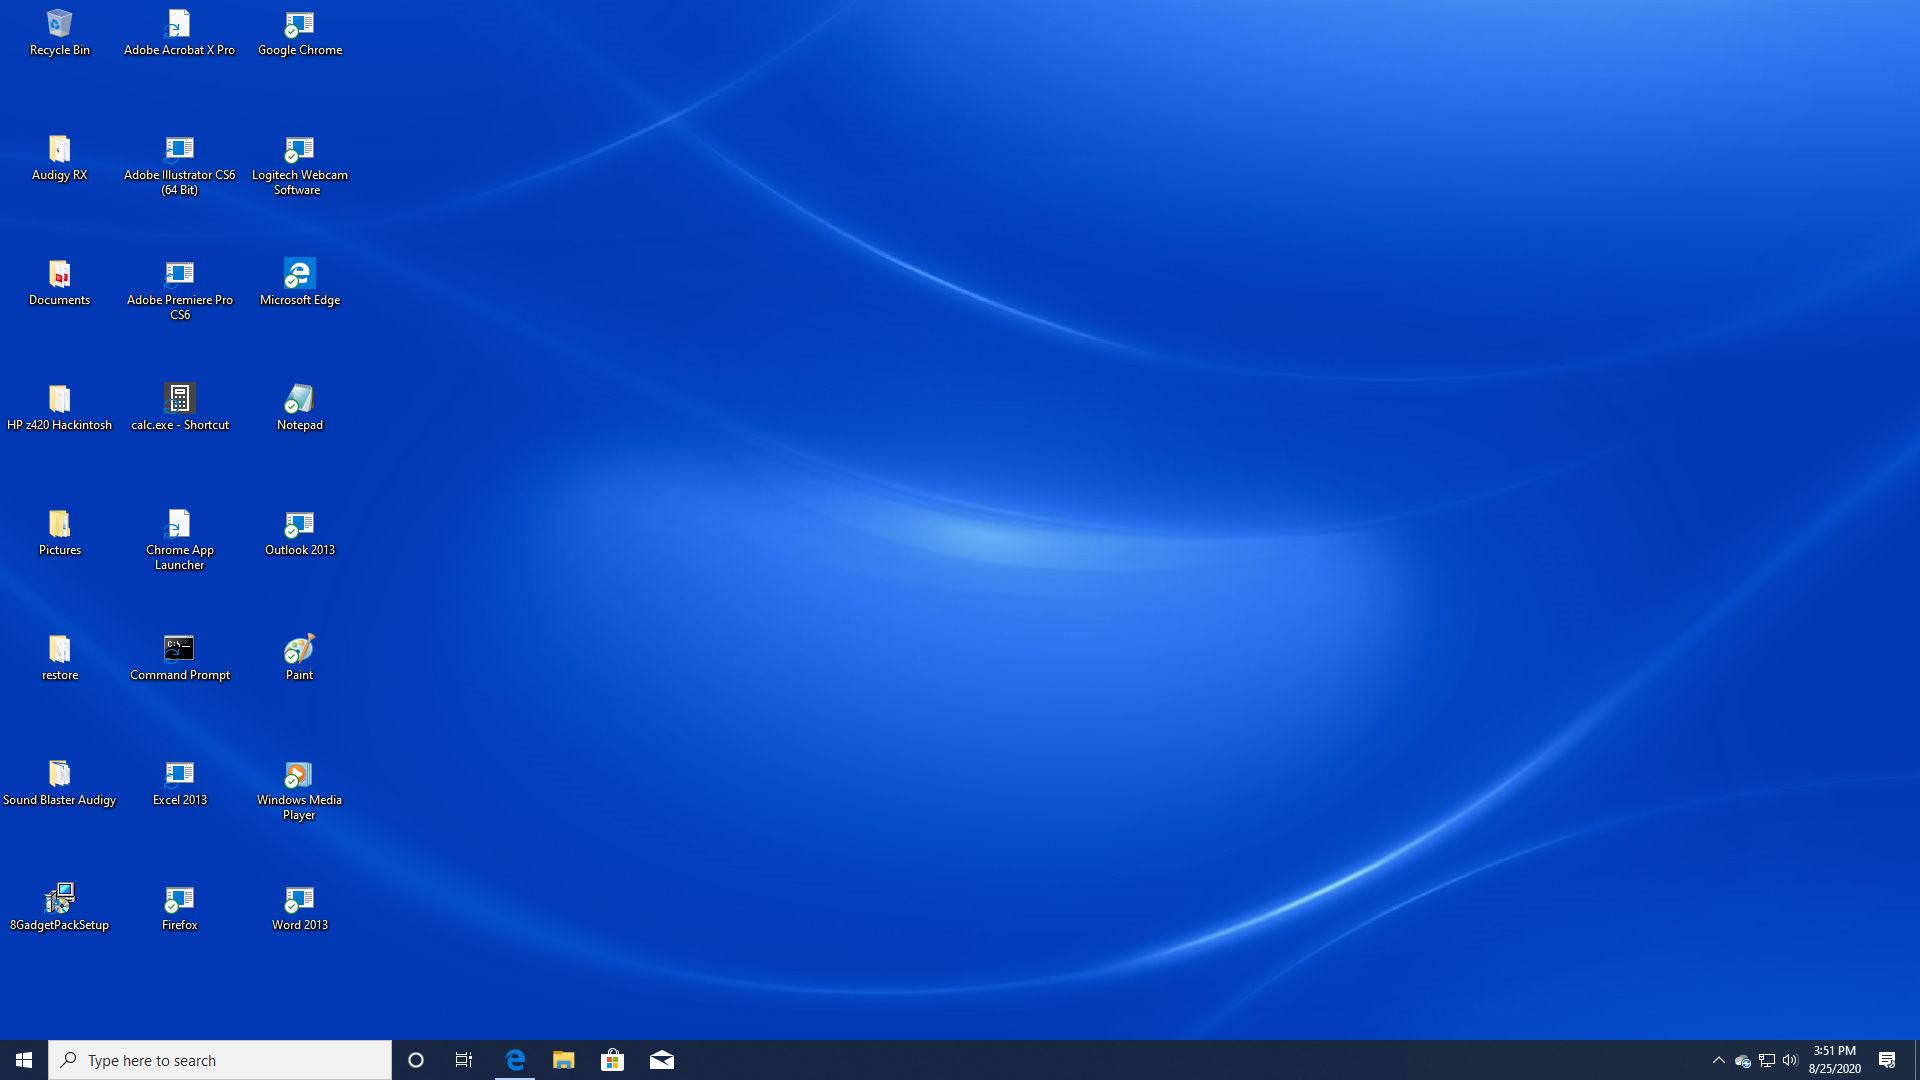
Task: Click the taskbar search field
Action: click(220, 1059)
